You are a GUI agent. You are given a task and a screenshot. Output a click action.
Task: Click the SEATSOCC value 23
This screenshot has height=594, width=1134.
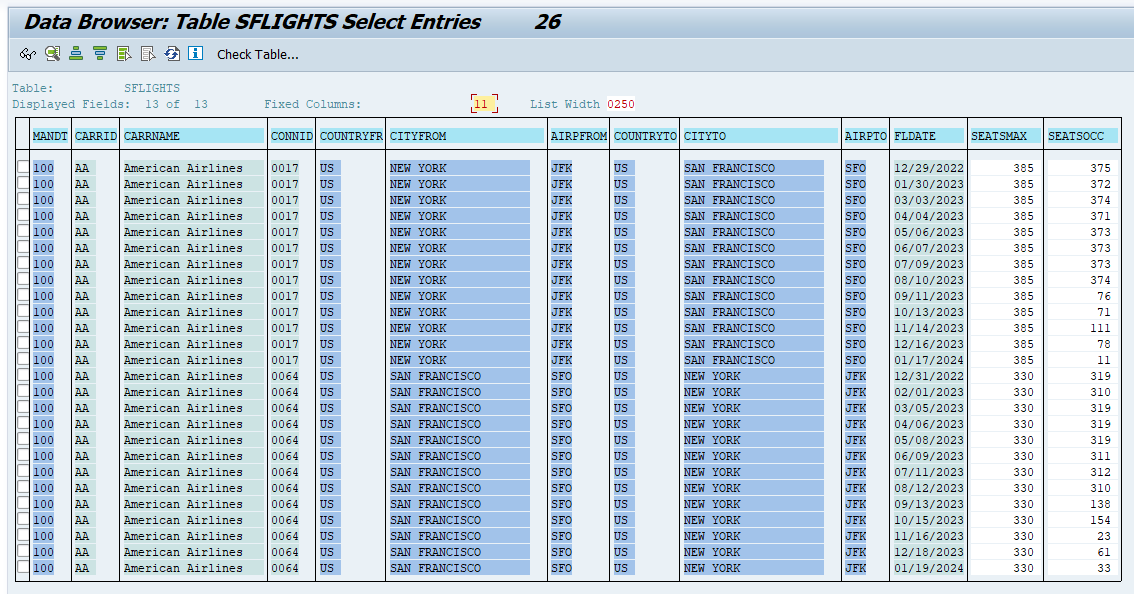(x=1104, y=536)
